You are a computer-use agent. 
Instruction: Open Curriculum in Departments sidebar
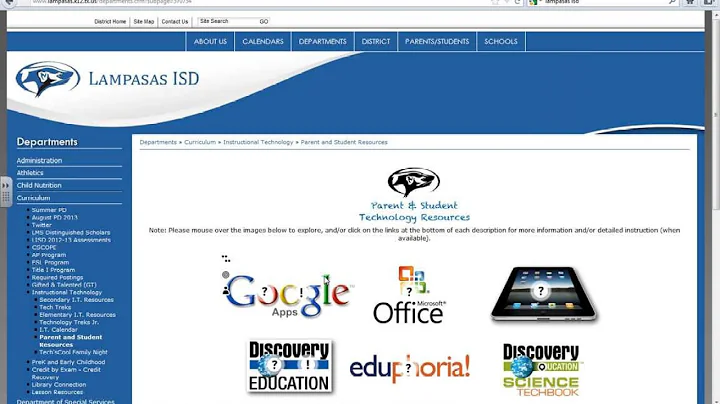pos(34,198)
